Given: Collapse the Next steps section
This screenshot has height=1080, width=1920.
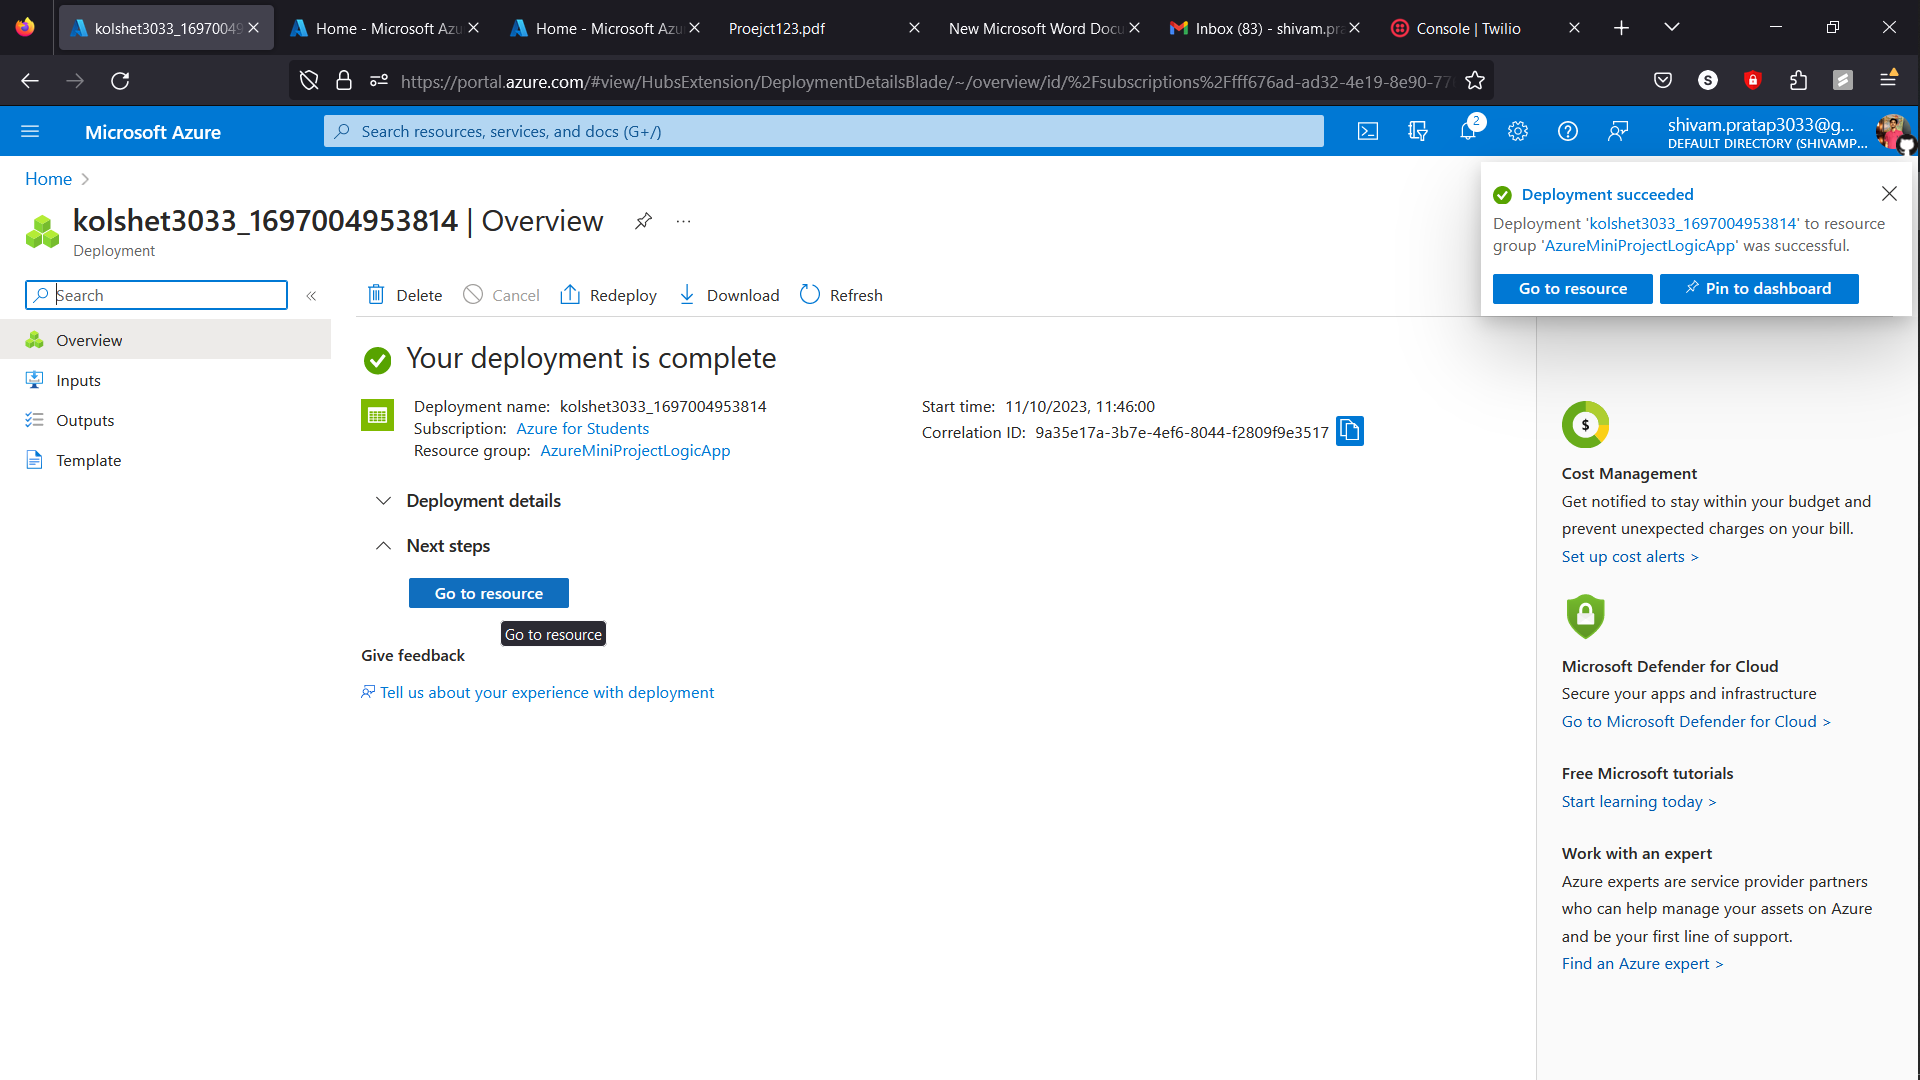Looking at the screenshot, I should [383, 545].
